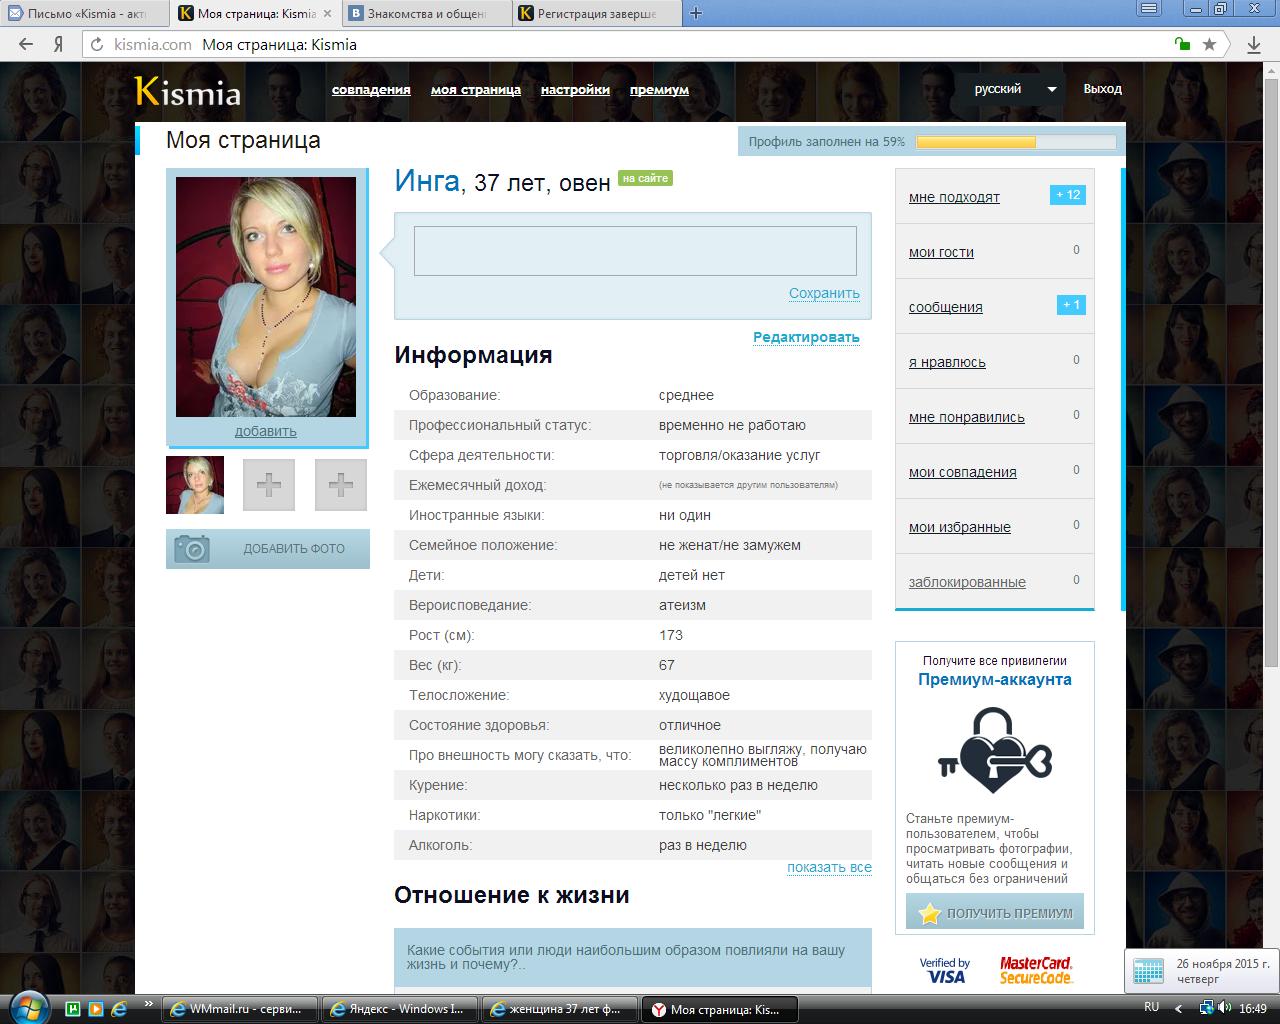1280x1024 pixels.
Task: Show hidden system tray icons
Action: [1178, 1008]
